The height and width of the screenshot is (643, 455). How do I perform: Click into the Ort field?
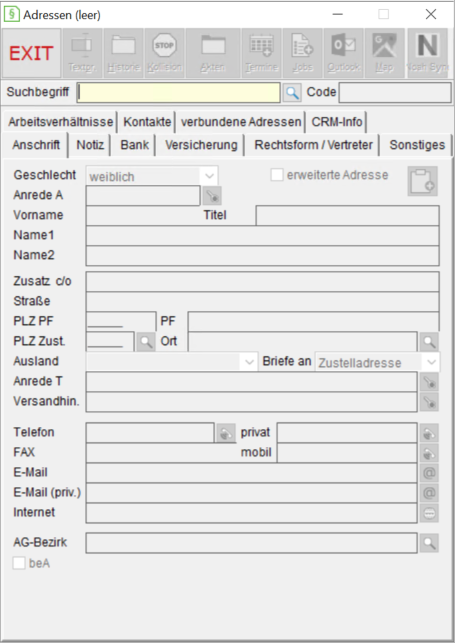[x=303, y=341]
